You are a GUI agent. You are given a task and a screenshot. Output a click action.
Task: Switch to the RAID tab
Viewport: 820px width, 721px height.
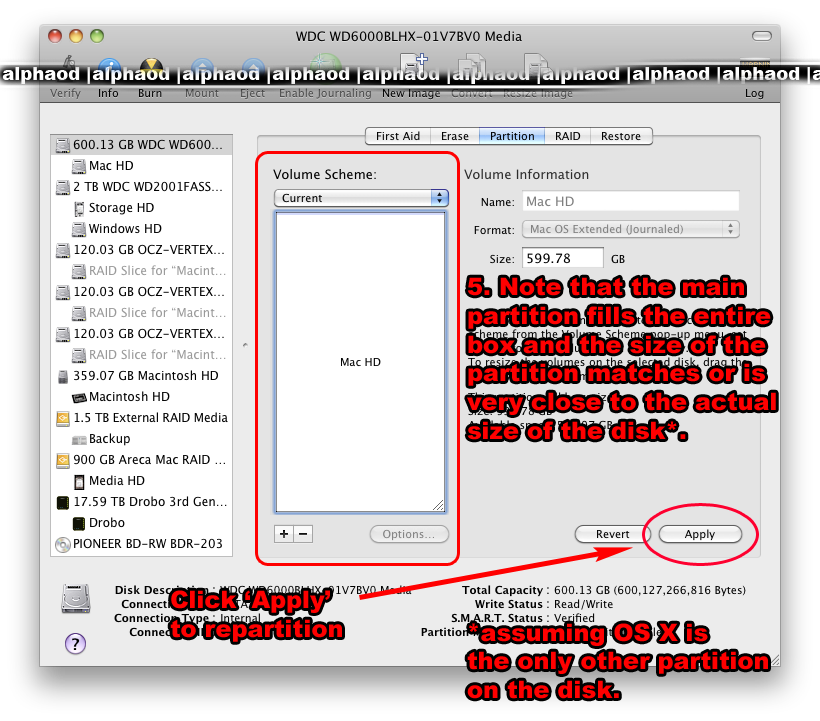click(x=567, y=136)
